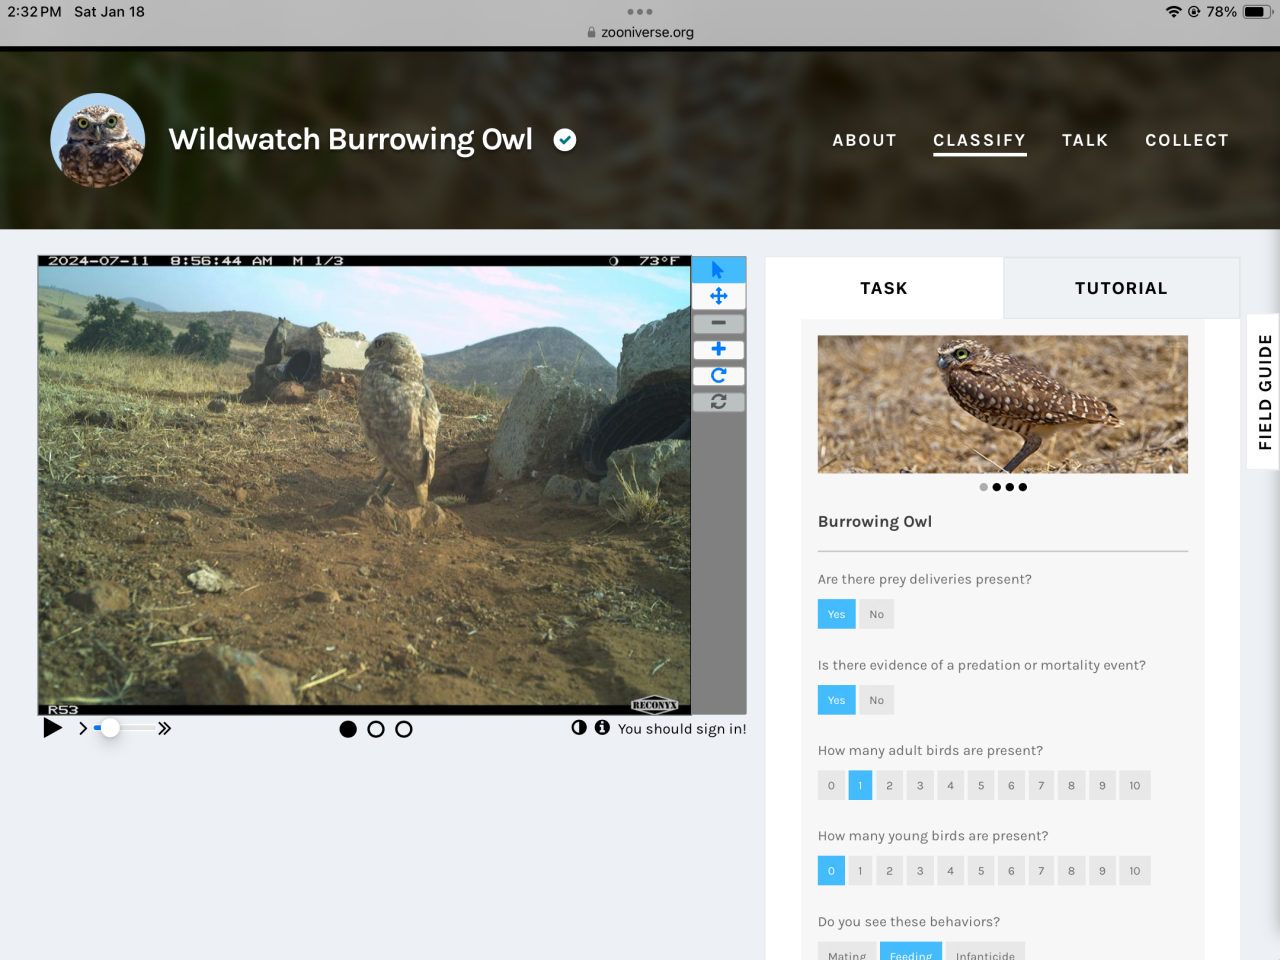Open the COLLECT section

tap(1187, 140)
